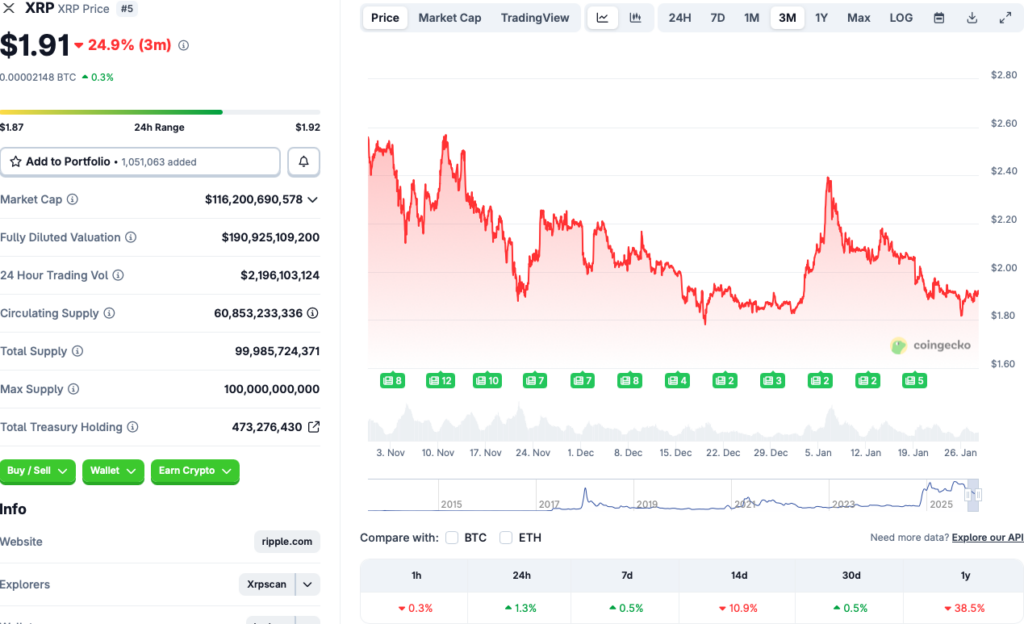The width and height of the screenshot is (1024, 624).
Task: Open the ripple.com website link
Action: (287, 542)
